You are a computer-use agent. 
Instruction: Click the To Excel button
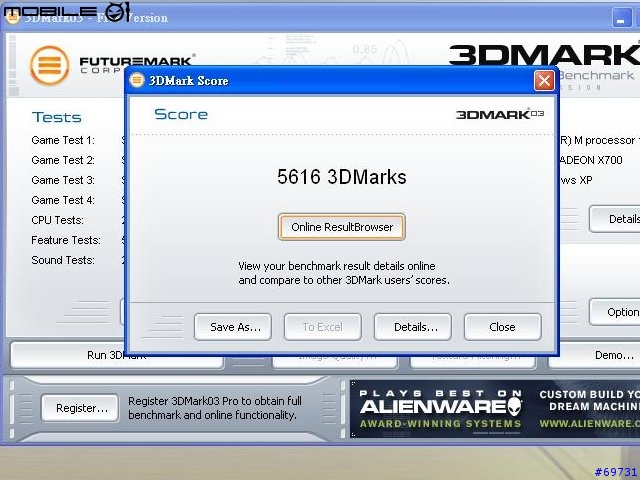tap(323, 327)
